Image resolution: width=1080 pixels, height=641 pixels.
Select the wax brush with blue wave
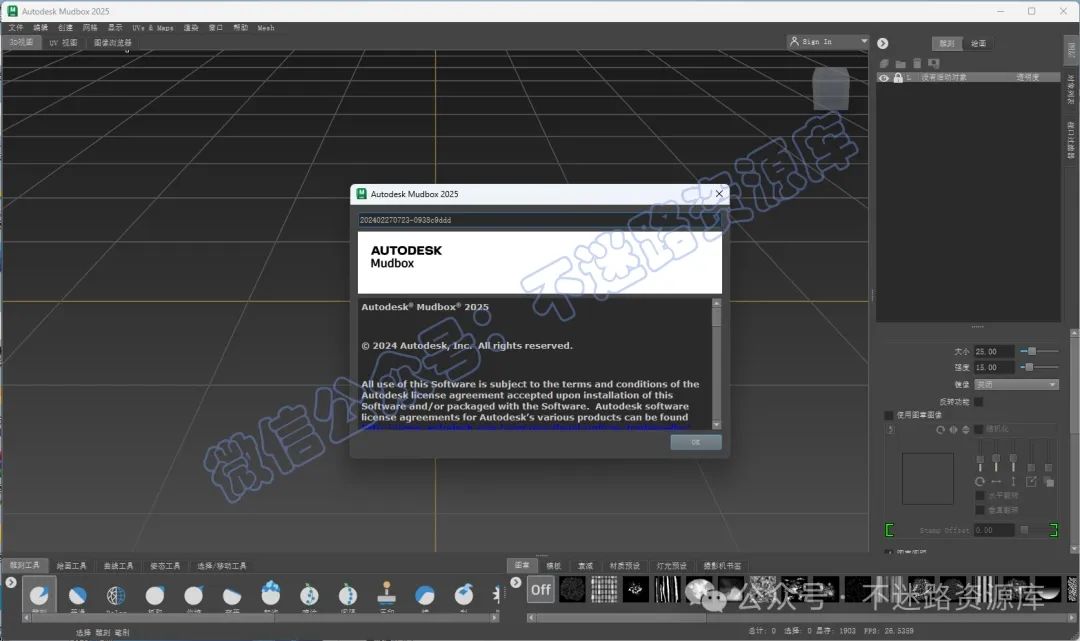click(x=425, y=595)
